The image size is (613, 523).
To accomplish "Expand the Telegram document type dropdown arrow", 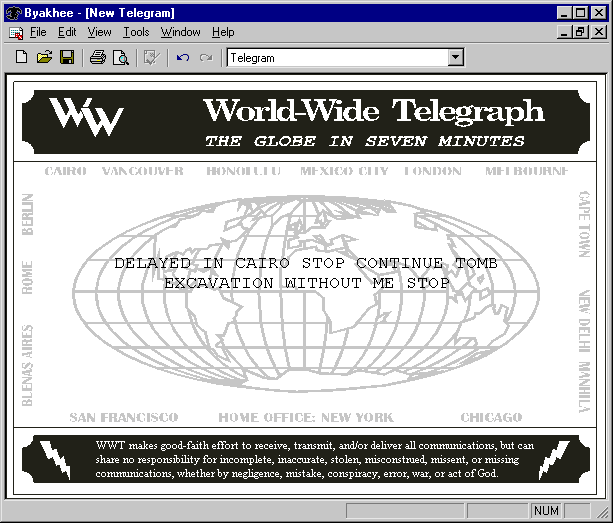I will [x=455, y=57].
